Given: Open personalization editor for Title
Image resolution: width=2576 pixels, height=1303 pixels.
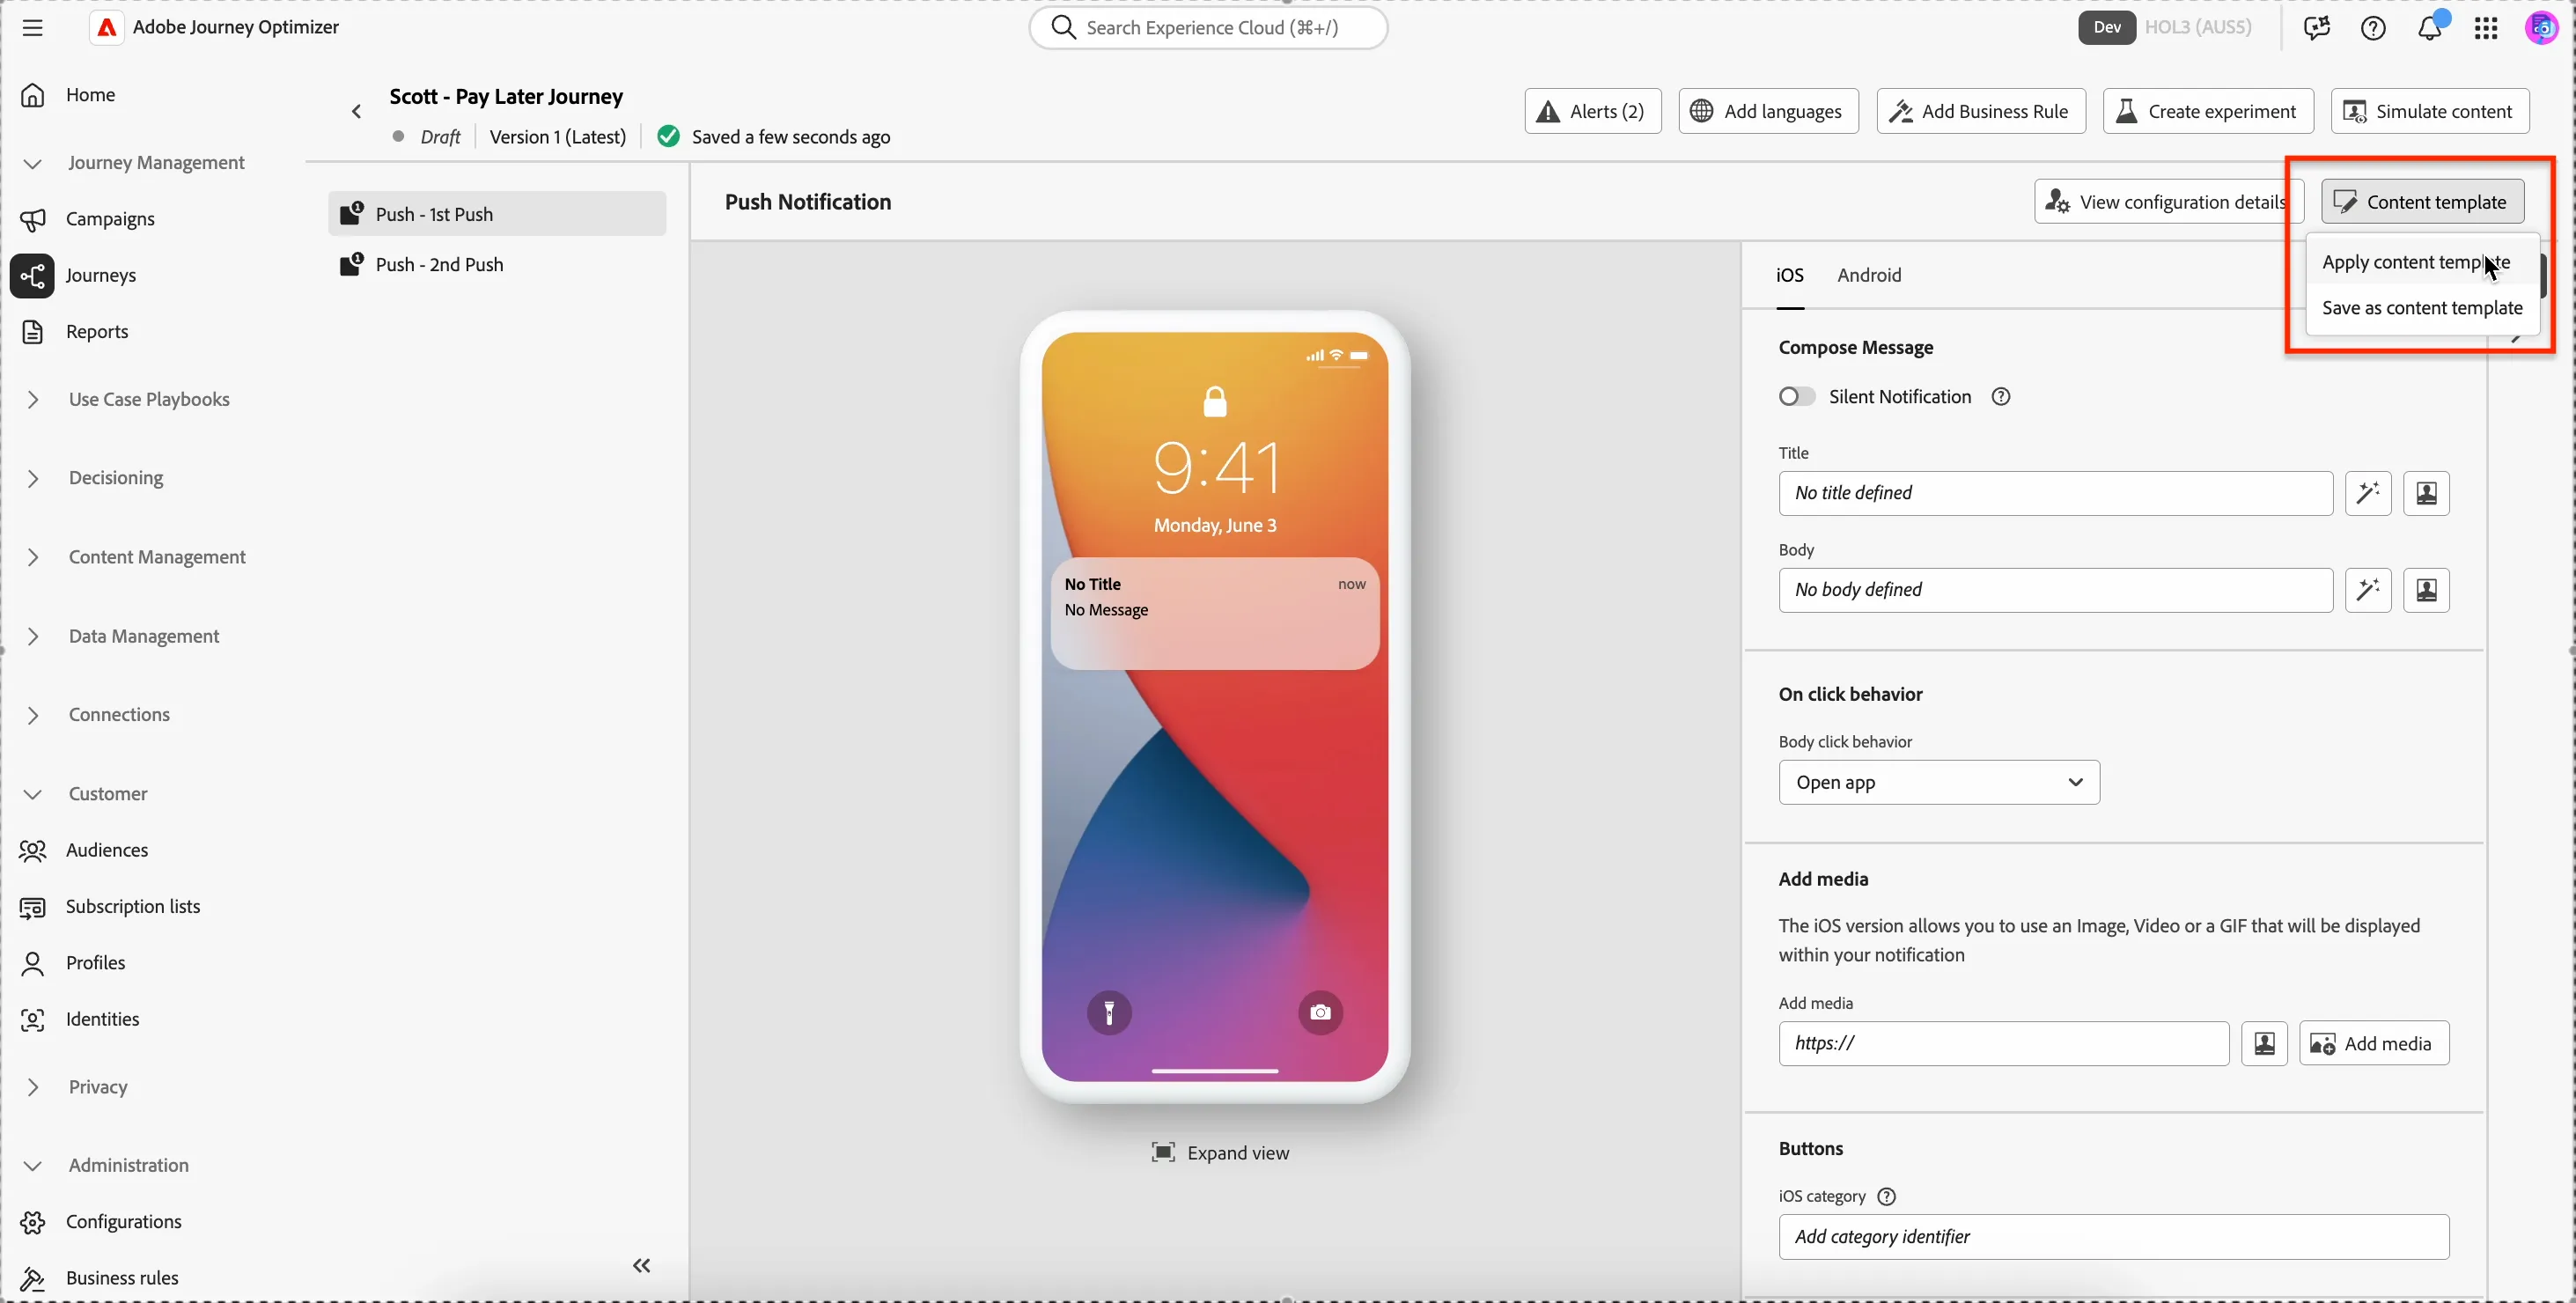Looking at the screenshot, I should point(2426,493).
